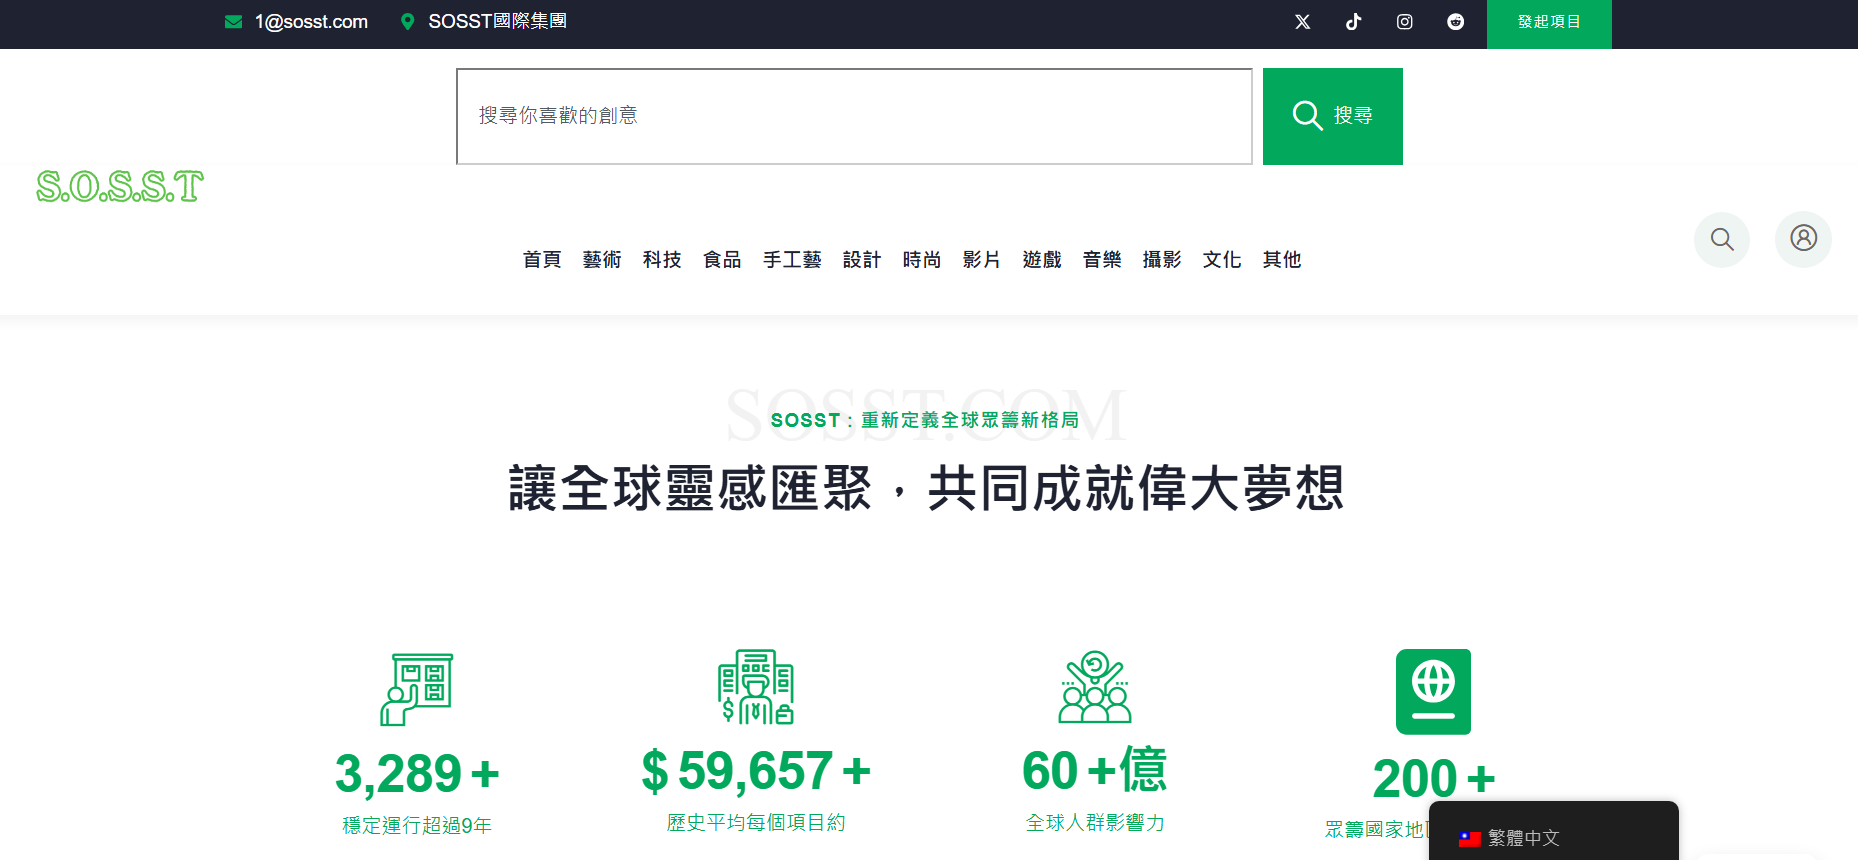Click the 歷史平均每個項目約 caption
The width and height of the screenshot is (1858, 860).
756,823
